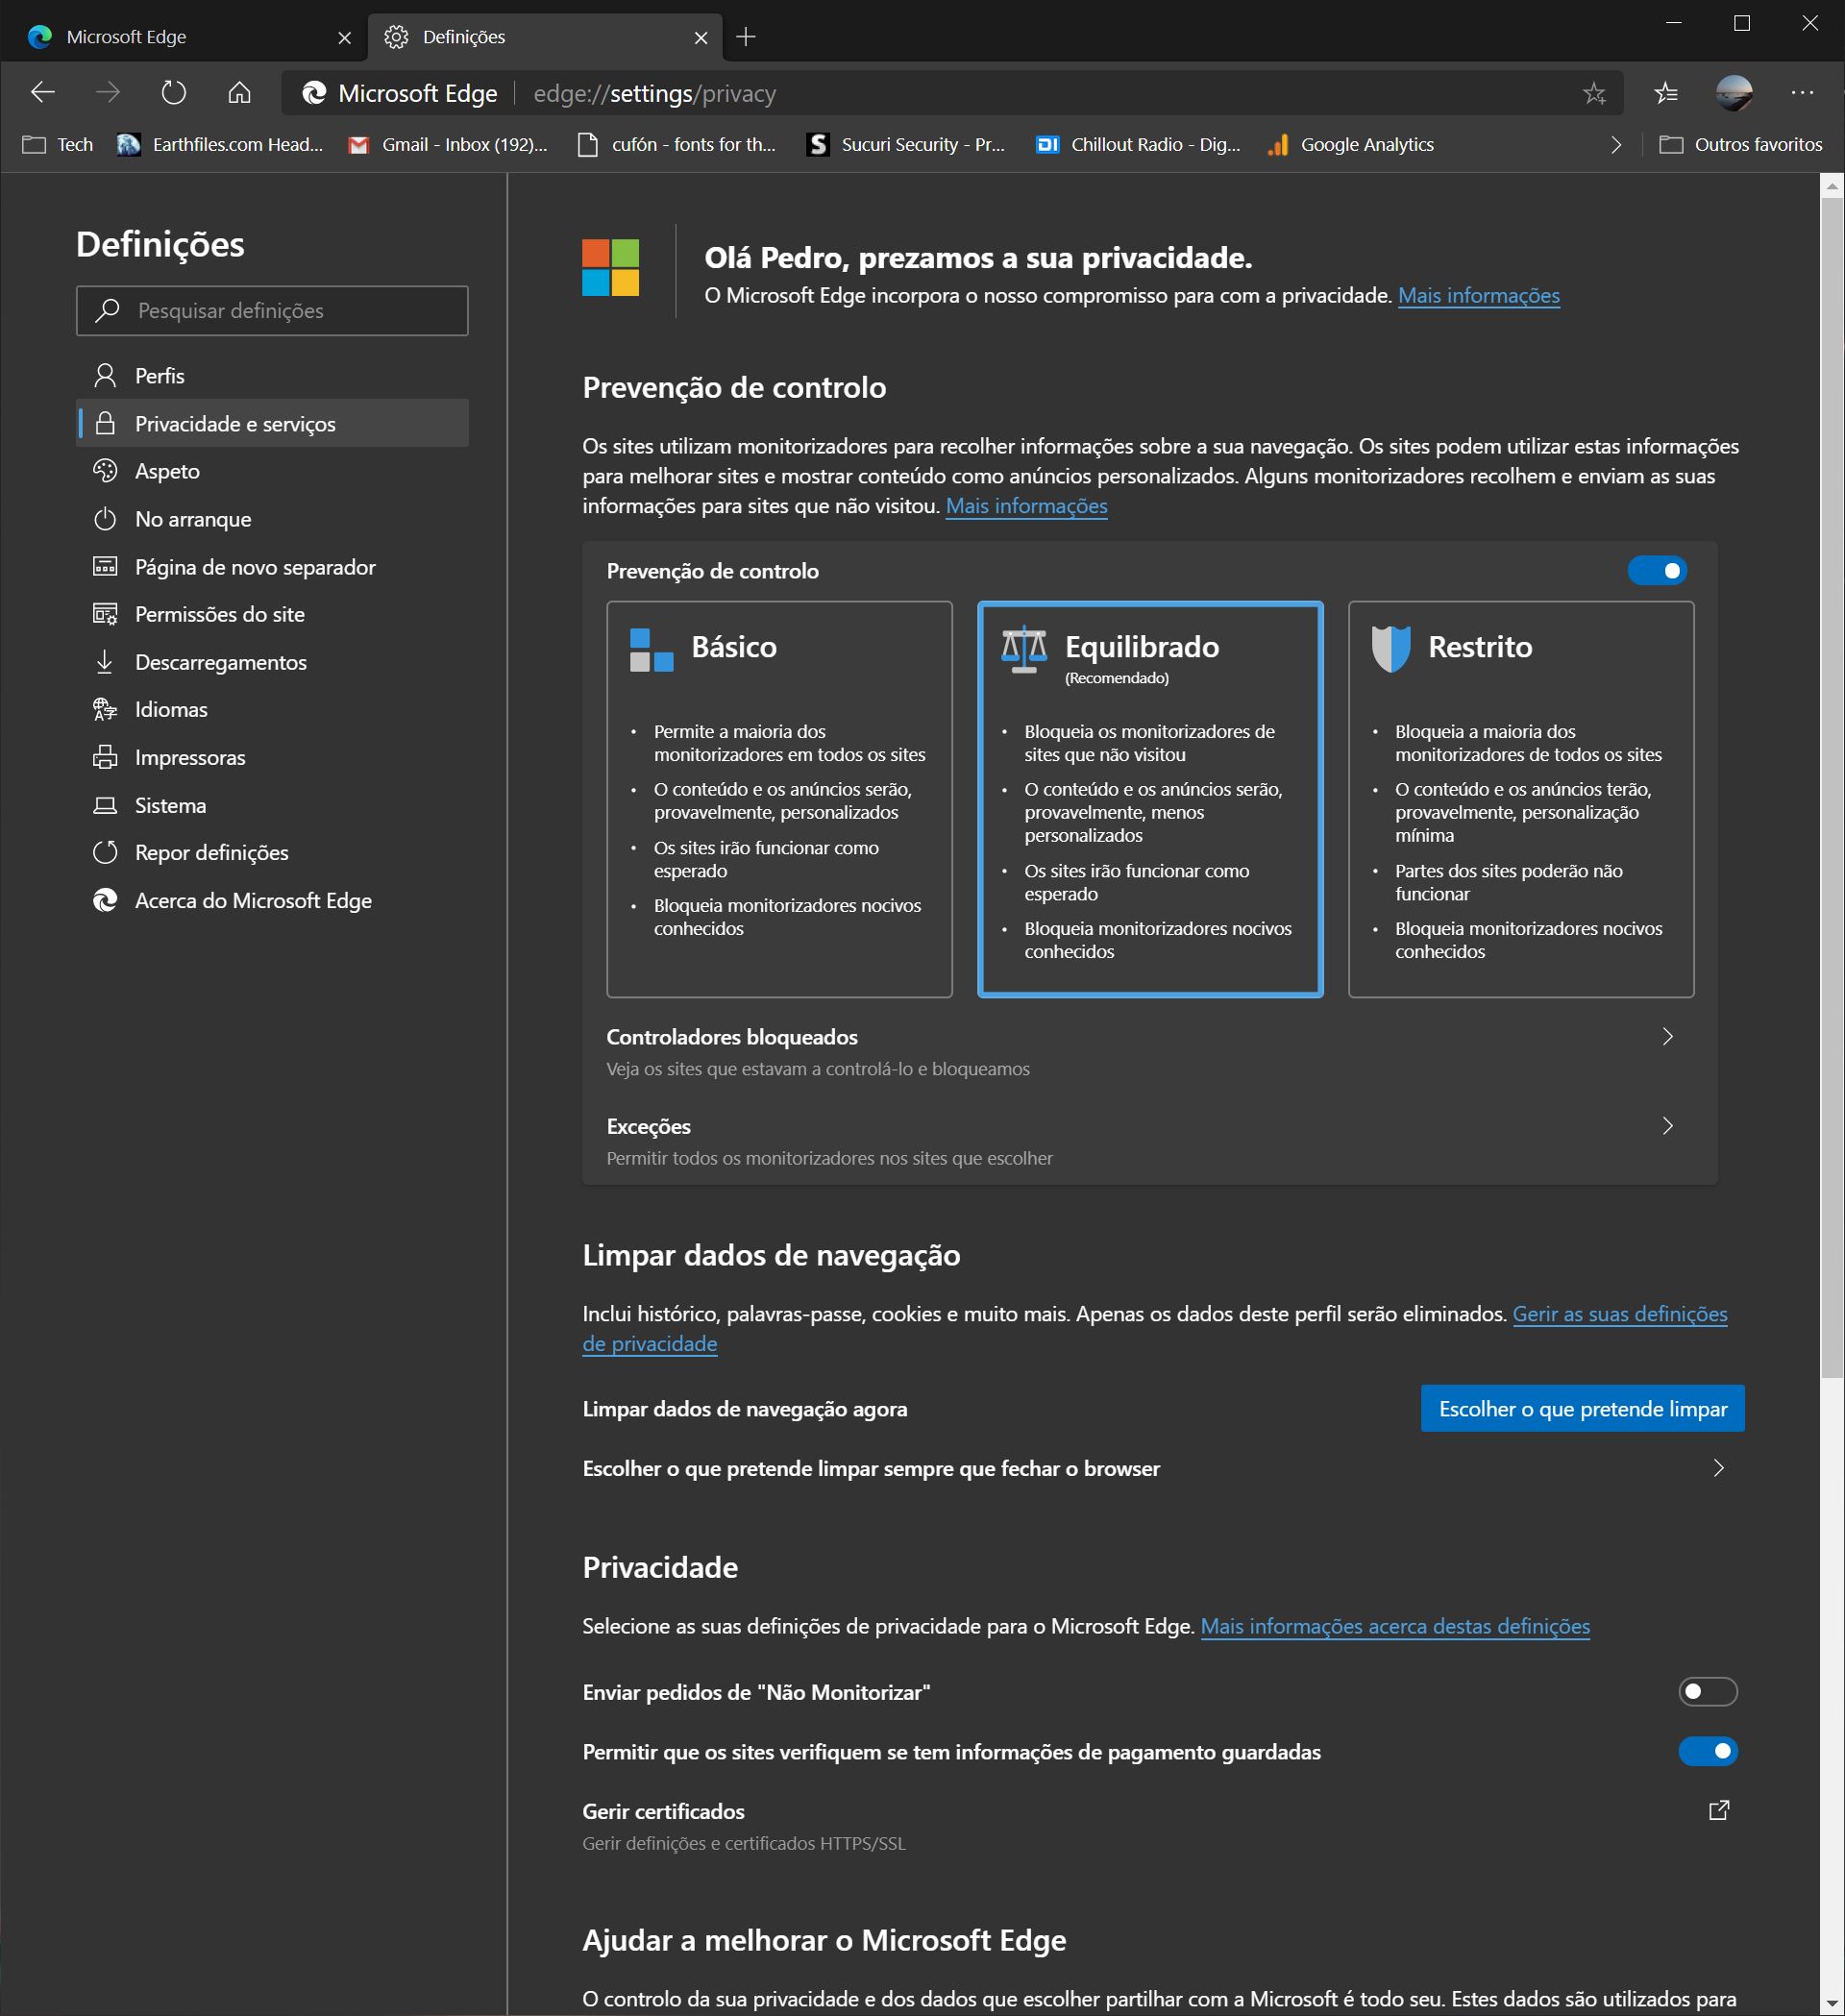
Task: Toggle Prevenção de controlo switch
Action: coord(1657,571)
